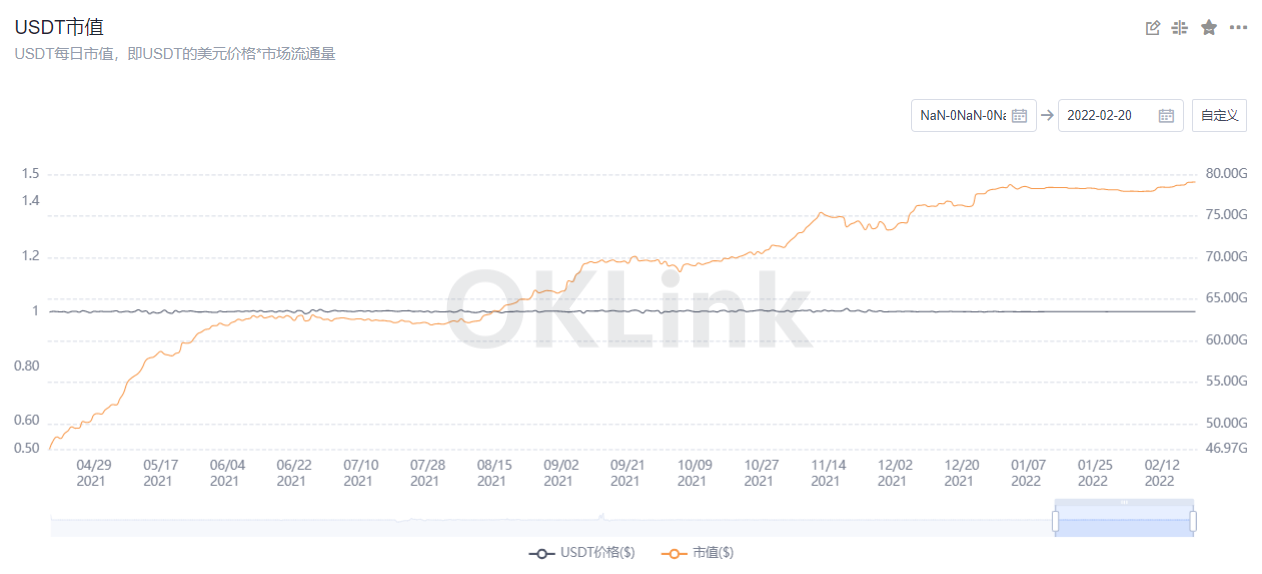This screenshot has height=574, width=1262.
Task: Click the 11/14 2021 axis label
Action: point(825,473)
